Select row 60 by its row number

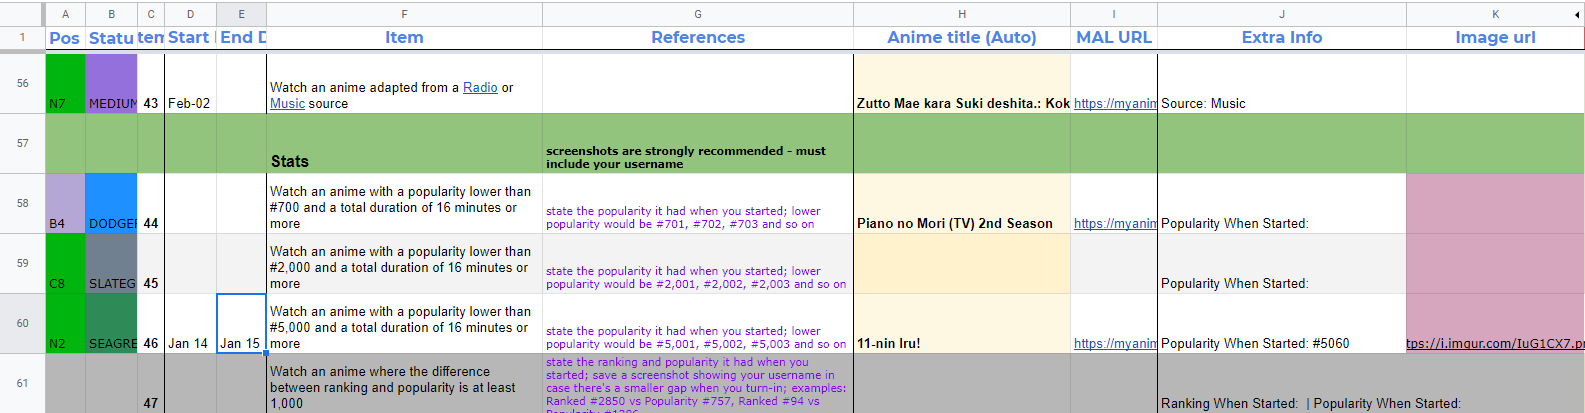pyautogui.click(x=22, y=323)
